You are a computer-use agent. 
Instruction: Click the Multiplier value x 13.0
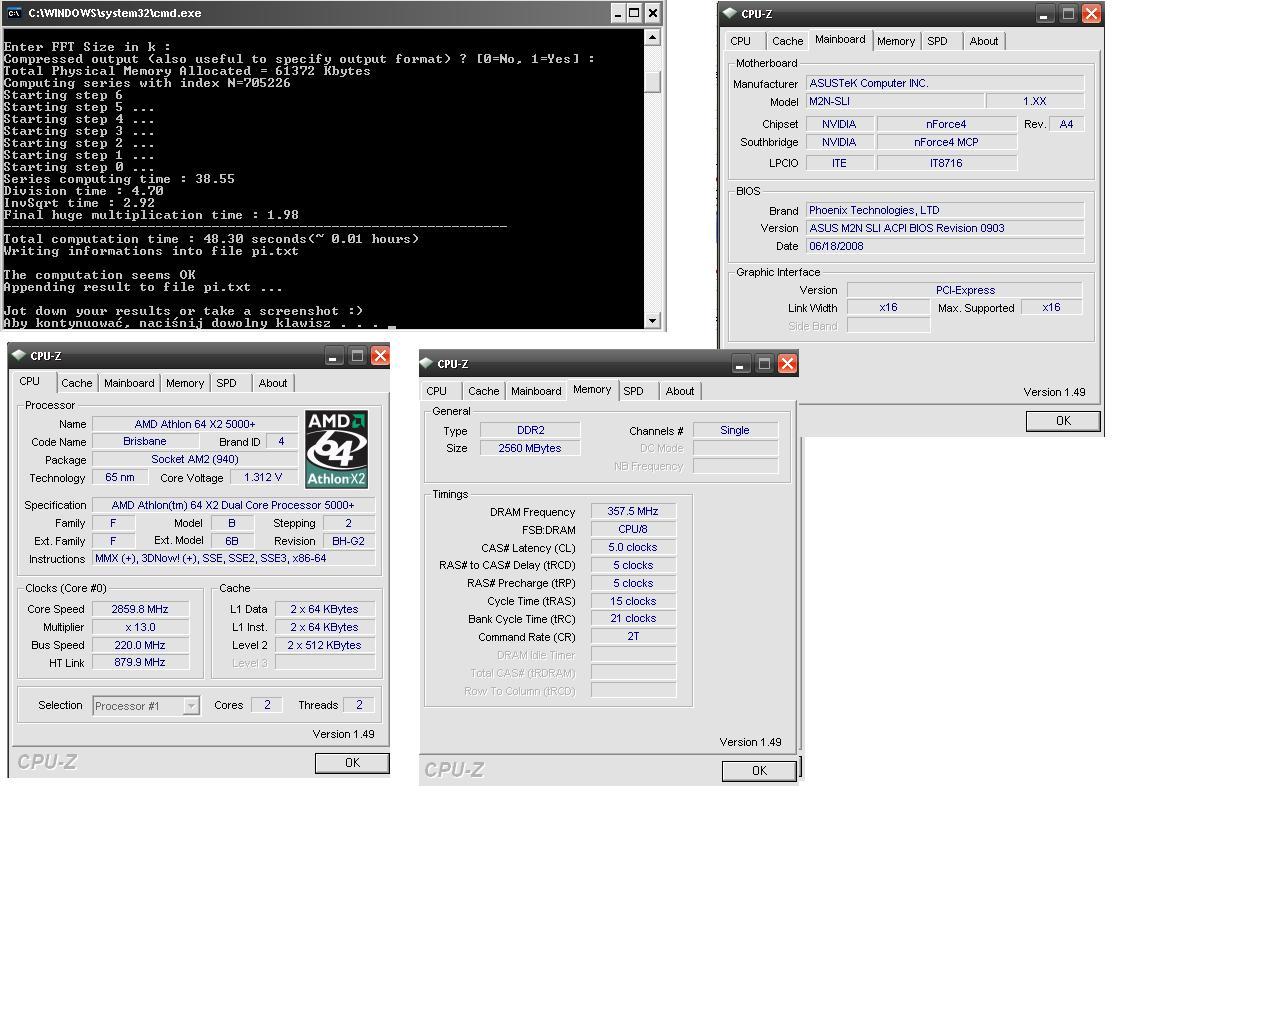click(140, 627)
